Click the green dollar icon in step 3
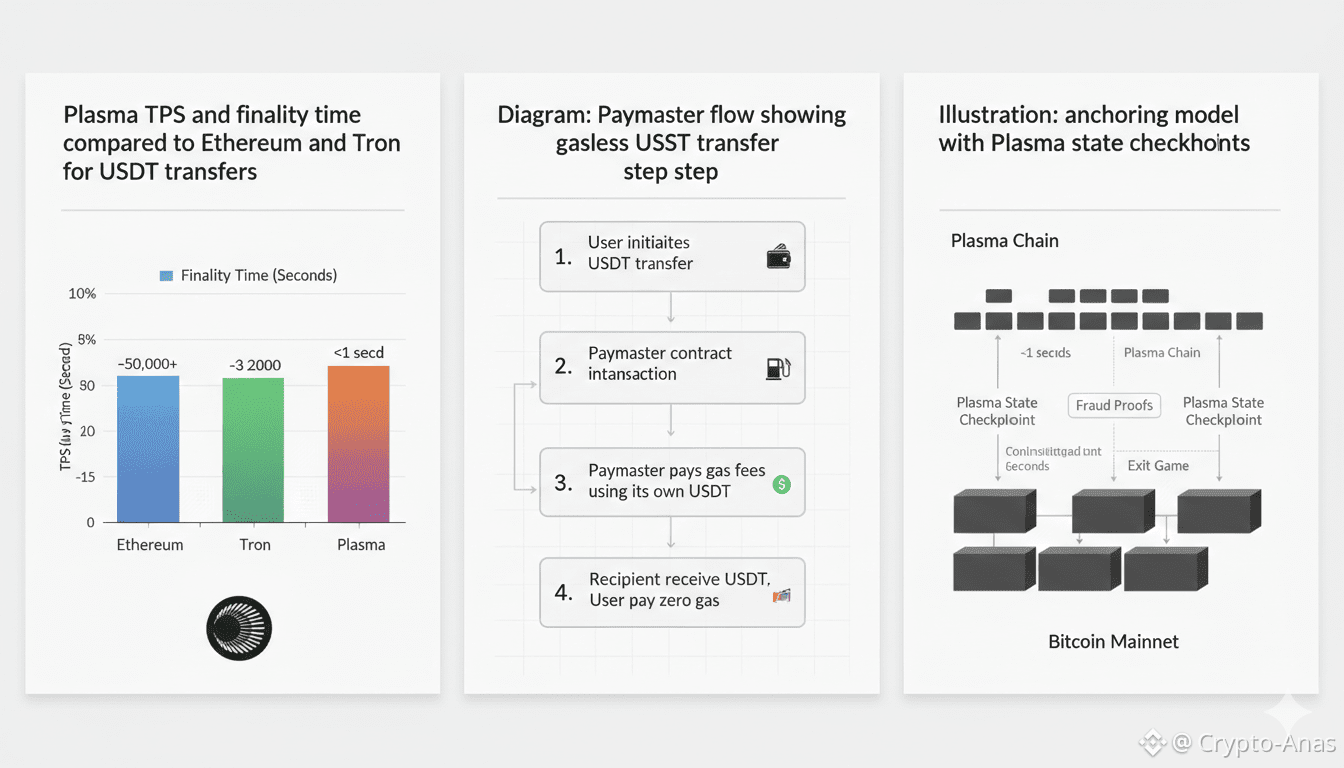1344x768 pixels. click(x=782, y=484)
